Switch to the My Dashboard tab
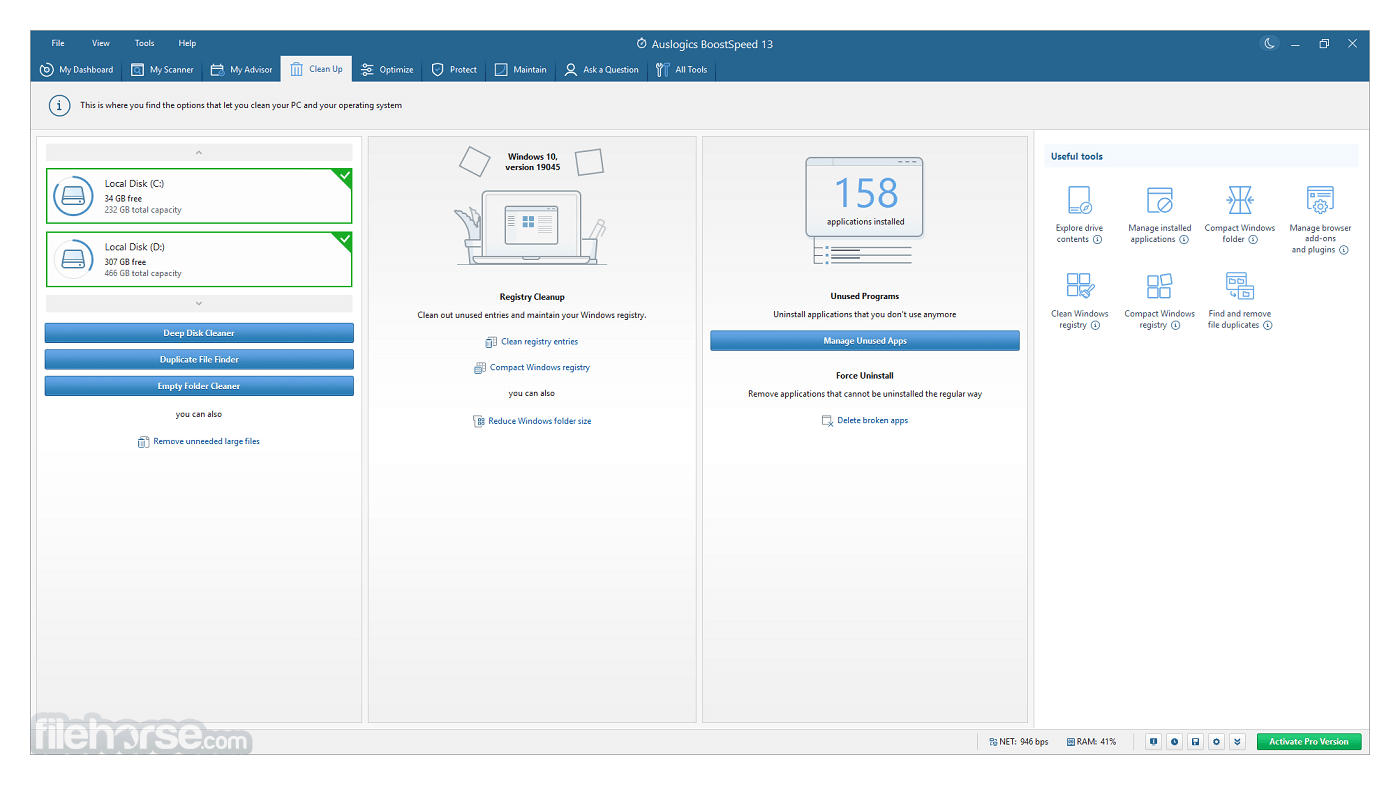 [76, 70]
